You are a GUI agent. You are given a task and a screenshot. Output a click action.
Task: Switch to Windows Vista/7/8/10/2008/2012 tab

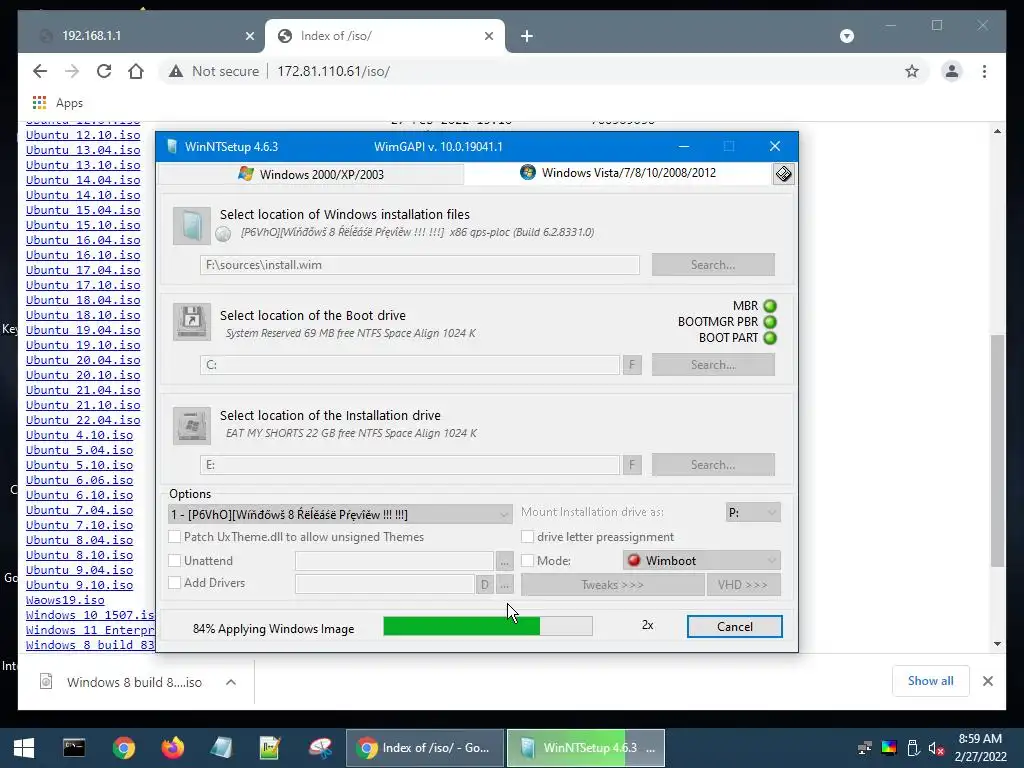618,173
